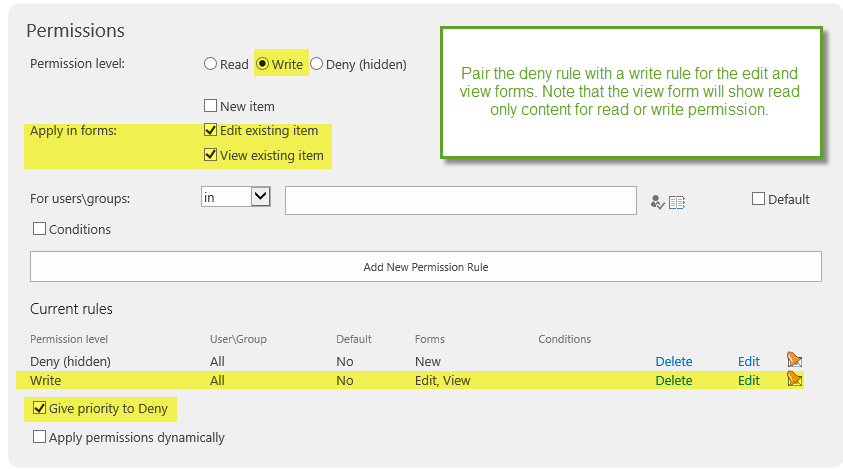
Task: Uncheck View existing item checkbox
Action: (x=210, y=155)
